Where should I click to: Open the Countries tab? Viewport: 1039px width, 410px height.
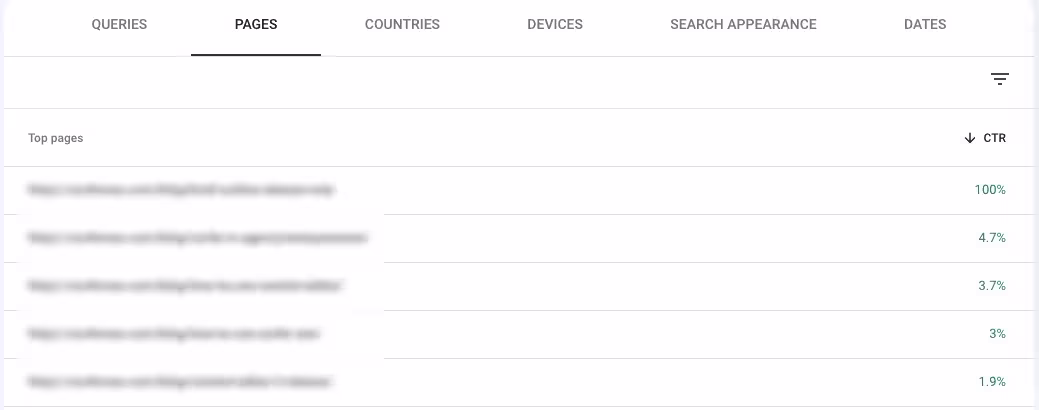402,25
